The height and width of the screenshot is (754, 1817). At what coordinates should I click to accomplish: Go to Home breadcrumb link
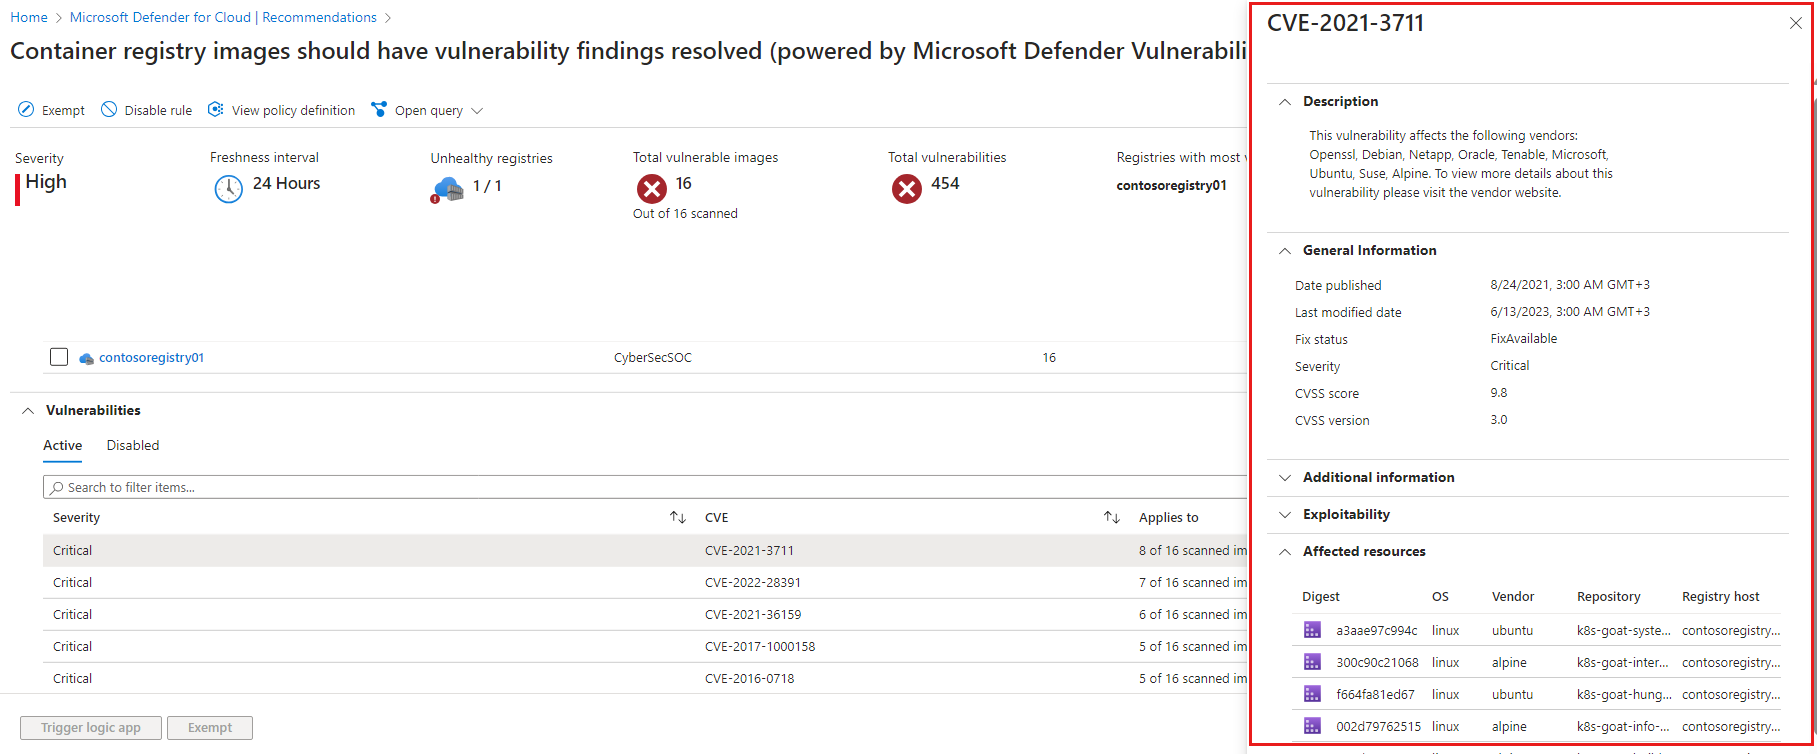tap(29, 17)
